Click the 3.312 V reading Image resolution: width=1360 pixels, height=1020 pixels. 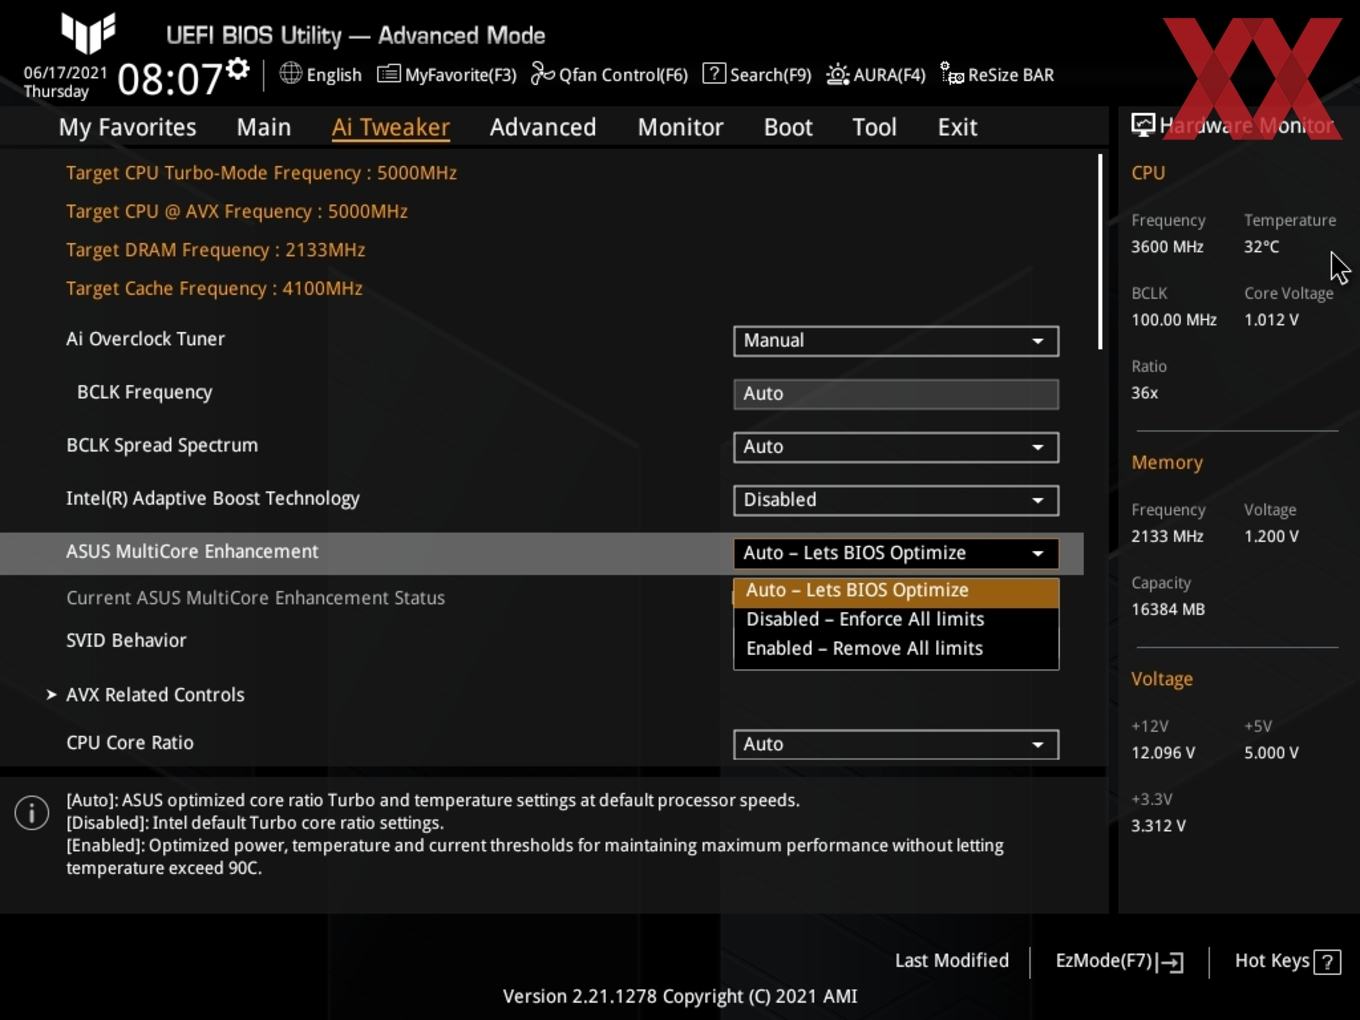pyautogui.click(x=1158, y=826)
